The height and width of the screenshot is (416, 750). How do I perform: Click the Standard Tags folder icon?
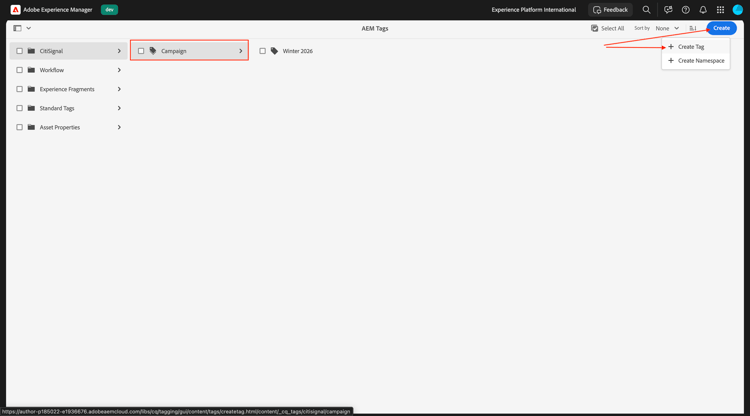(x=31, y=108)
